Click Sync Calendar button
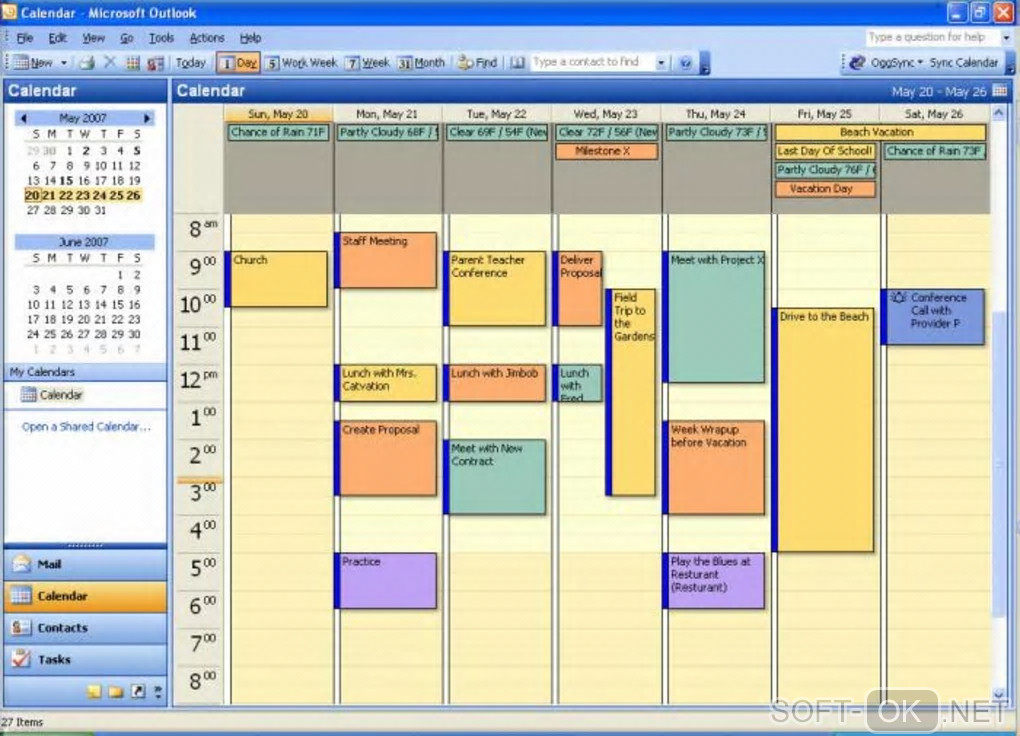 [x=963, y=62]
